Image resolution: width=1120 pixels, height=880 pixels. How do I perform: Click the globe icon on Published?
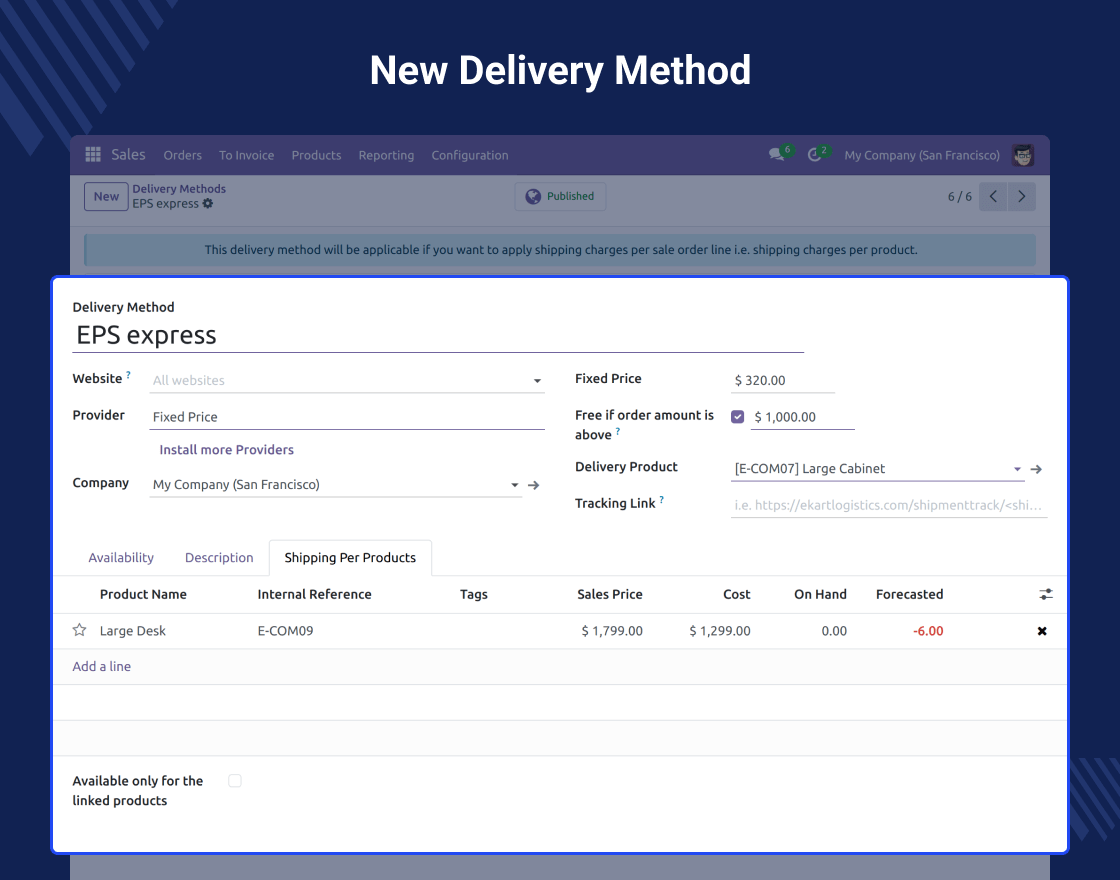[x=533, y=196]
